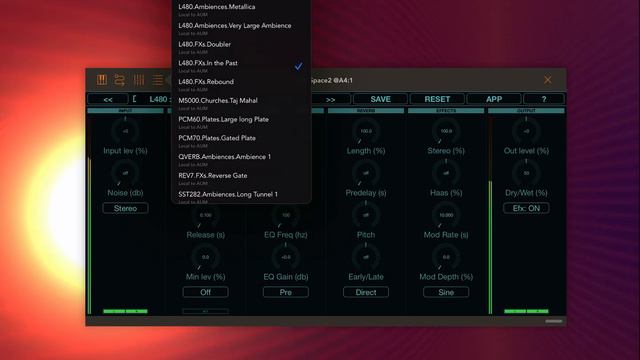Toggle the Stereo input mode button
This screenshot has width=640, height=360.
coord(125,208)
